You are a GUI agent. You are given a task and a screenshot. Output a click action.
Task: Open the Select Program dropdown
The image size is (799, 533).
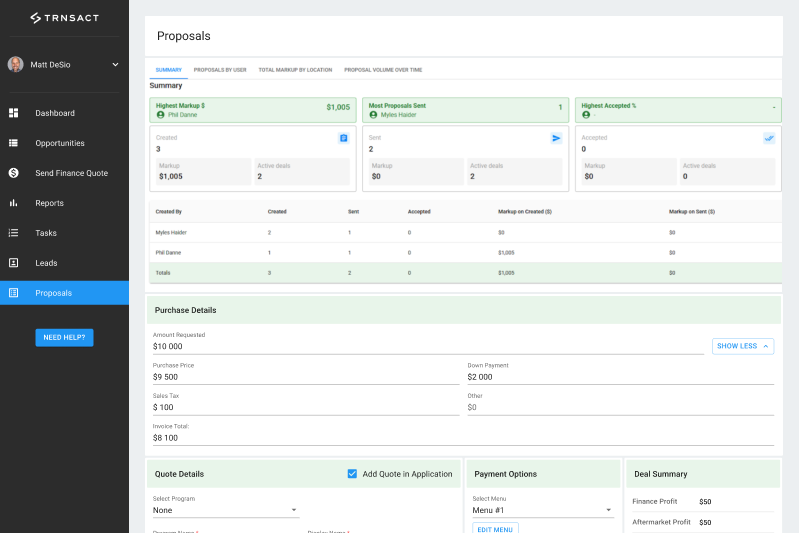[x=225, y=510]
